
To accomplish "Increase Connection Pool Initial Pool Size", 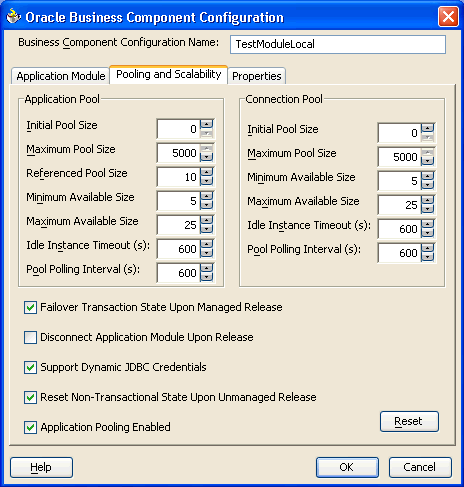I will [x=428, y=128].
